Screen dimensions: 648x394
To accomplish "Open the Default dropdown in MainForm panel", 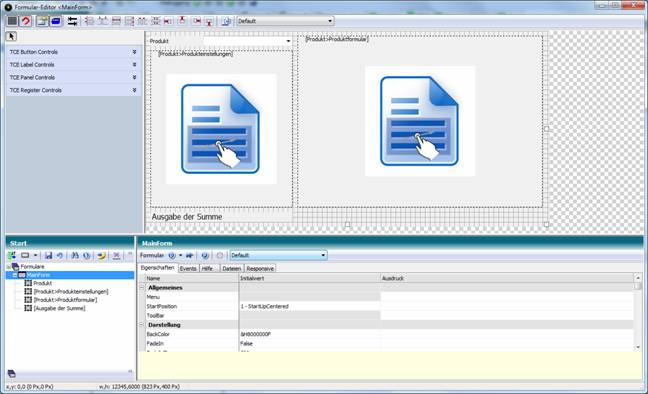I will click(323, 256).
